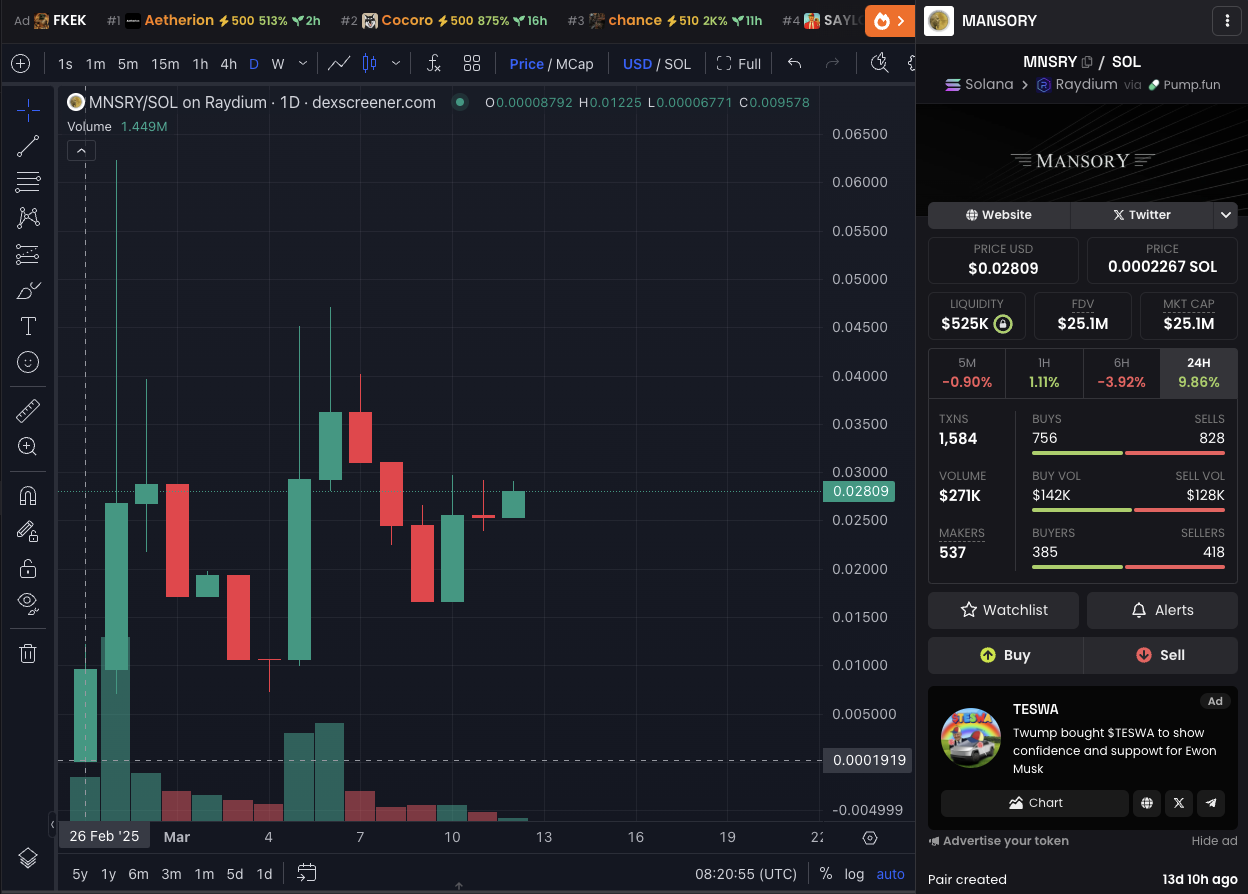Open chart settings hexagon gear icon
This screenshot has height=894, width=1248.
click(869, 837)
